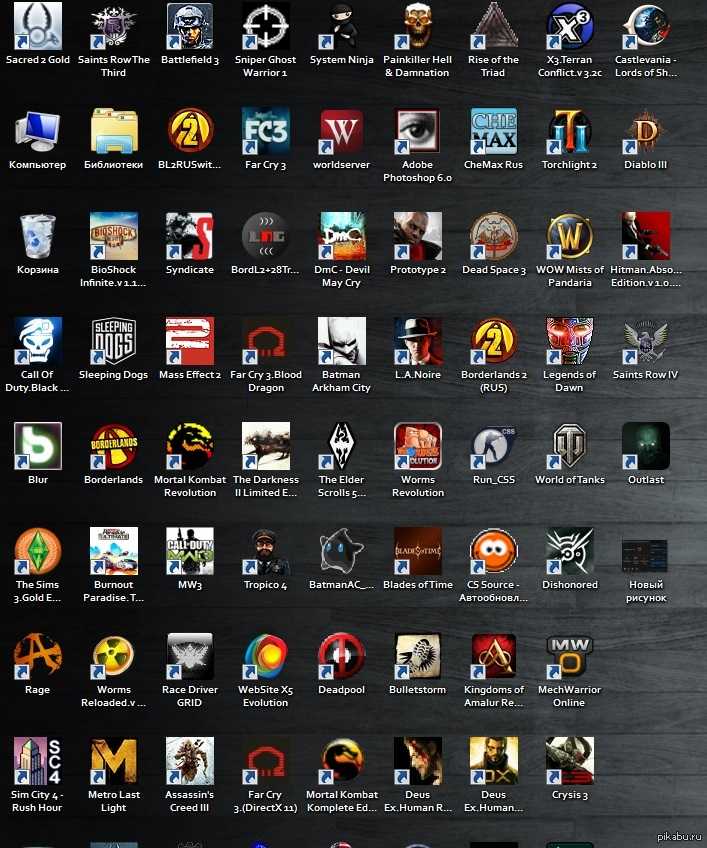Click the System Ninja icon
The image size is (707, 848).
tap(342, 26)
